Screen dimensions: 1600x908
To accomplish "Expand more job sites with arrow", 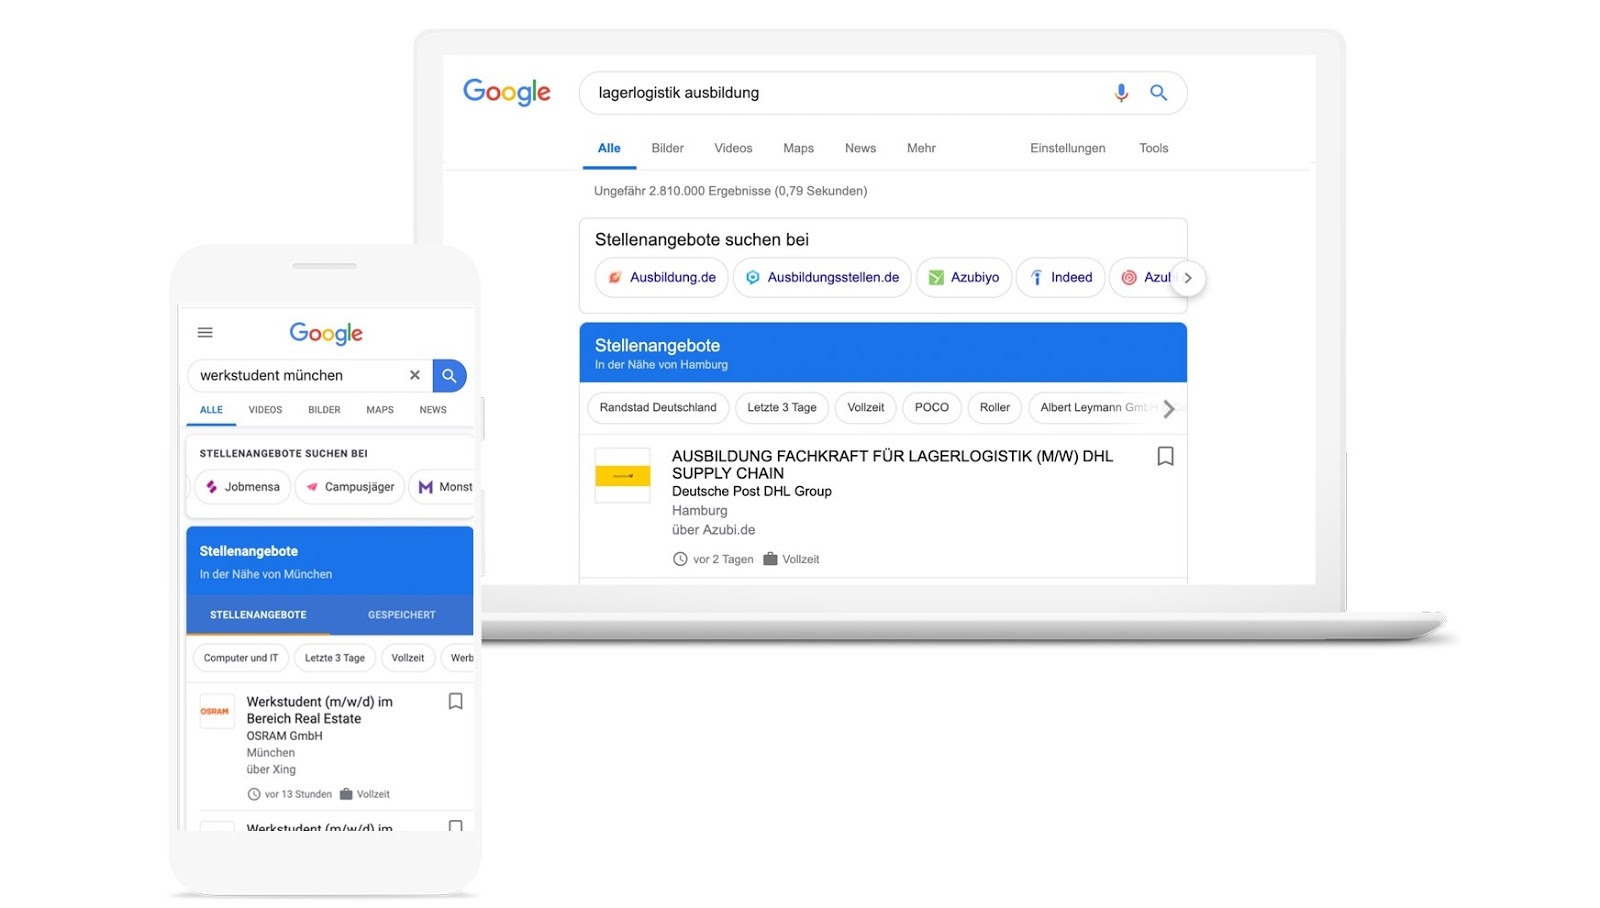I will (1188, 278).
